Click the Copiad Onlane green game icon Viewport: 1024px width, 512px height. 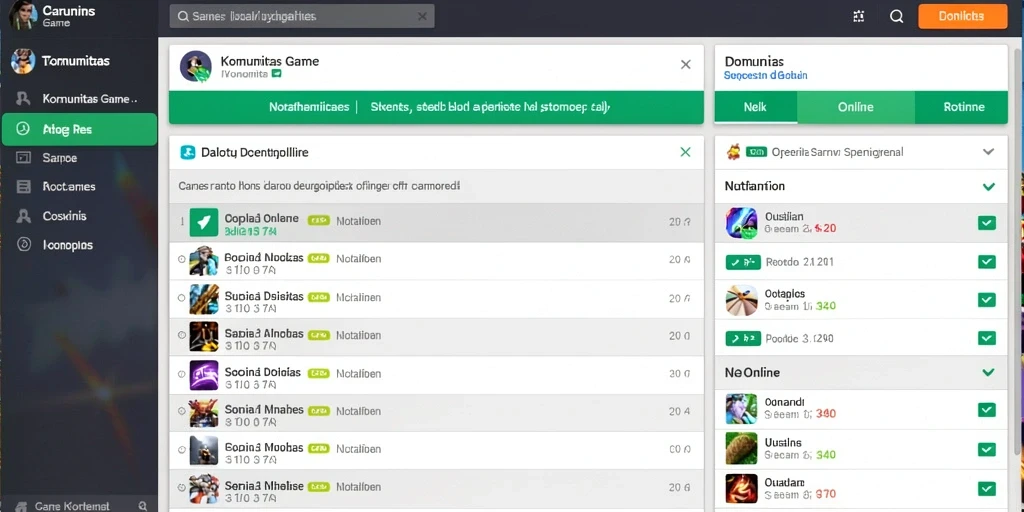204,222
